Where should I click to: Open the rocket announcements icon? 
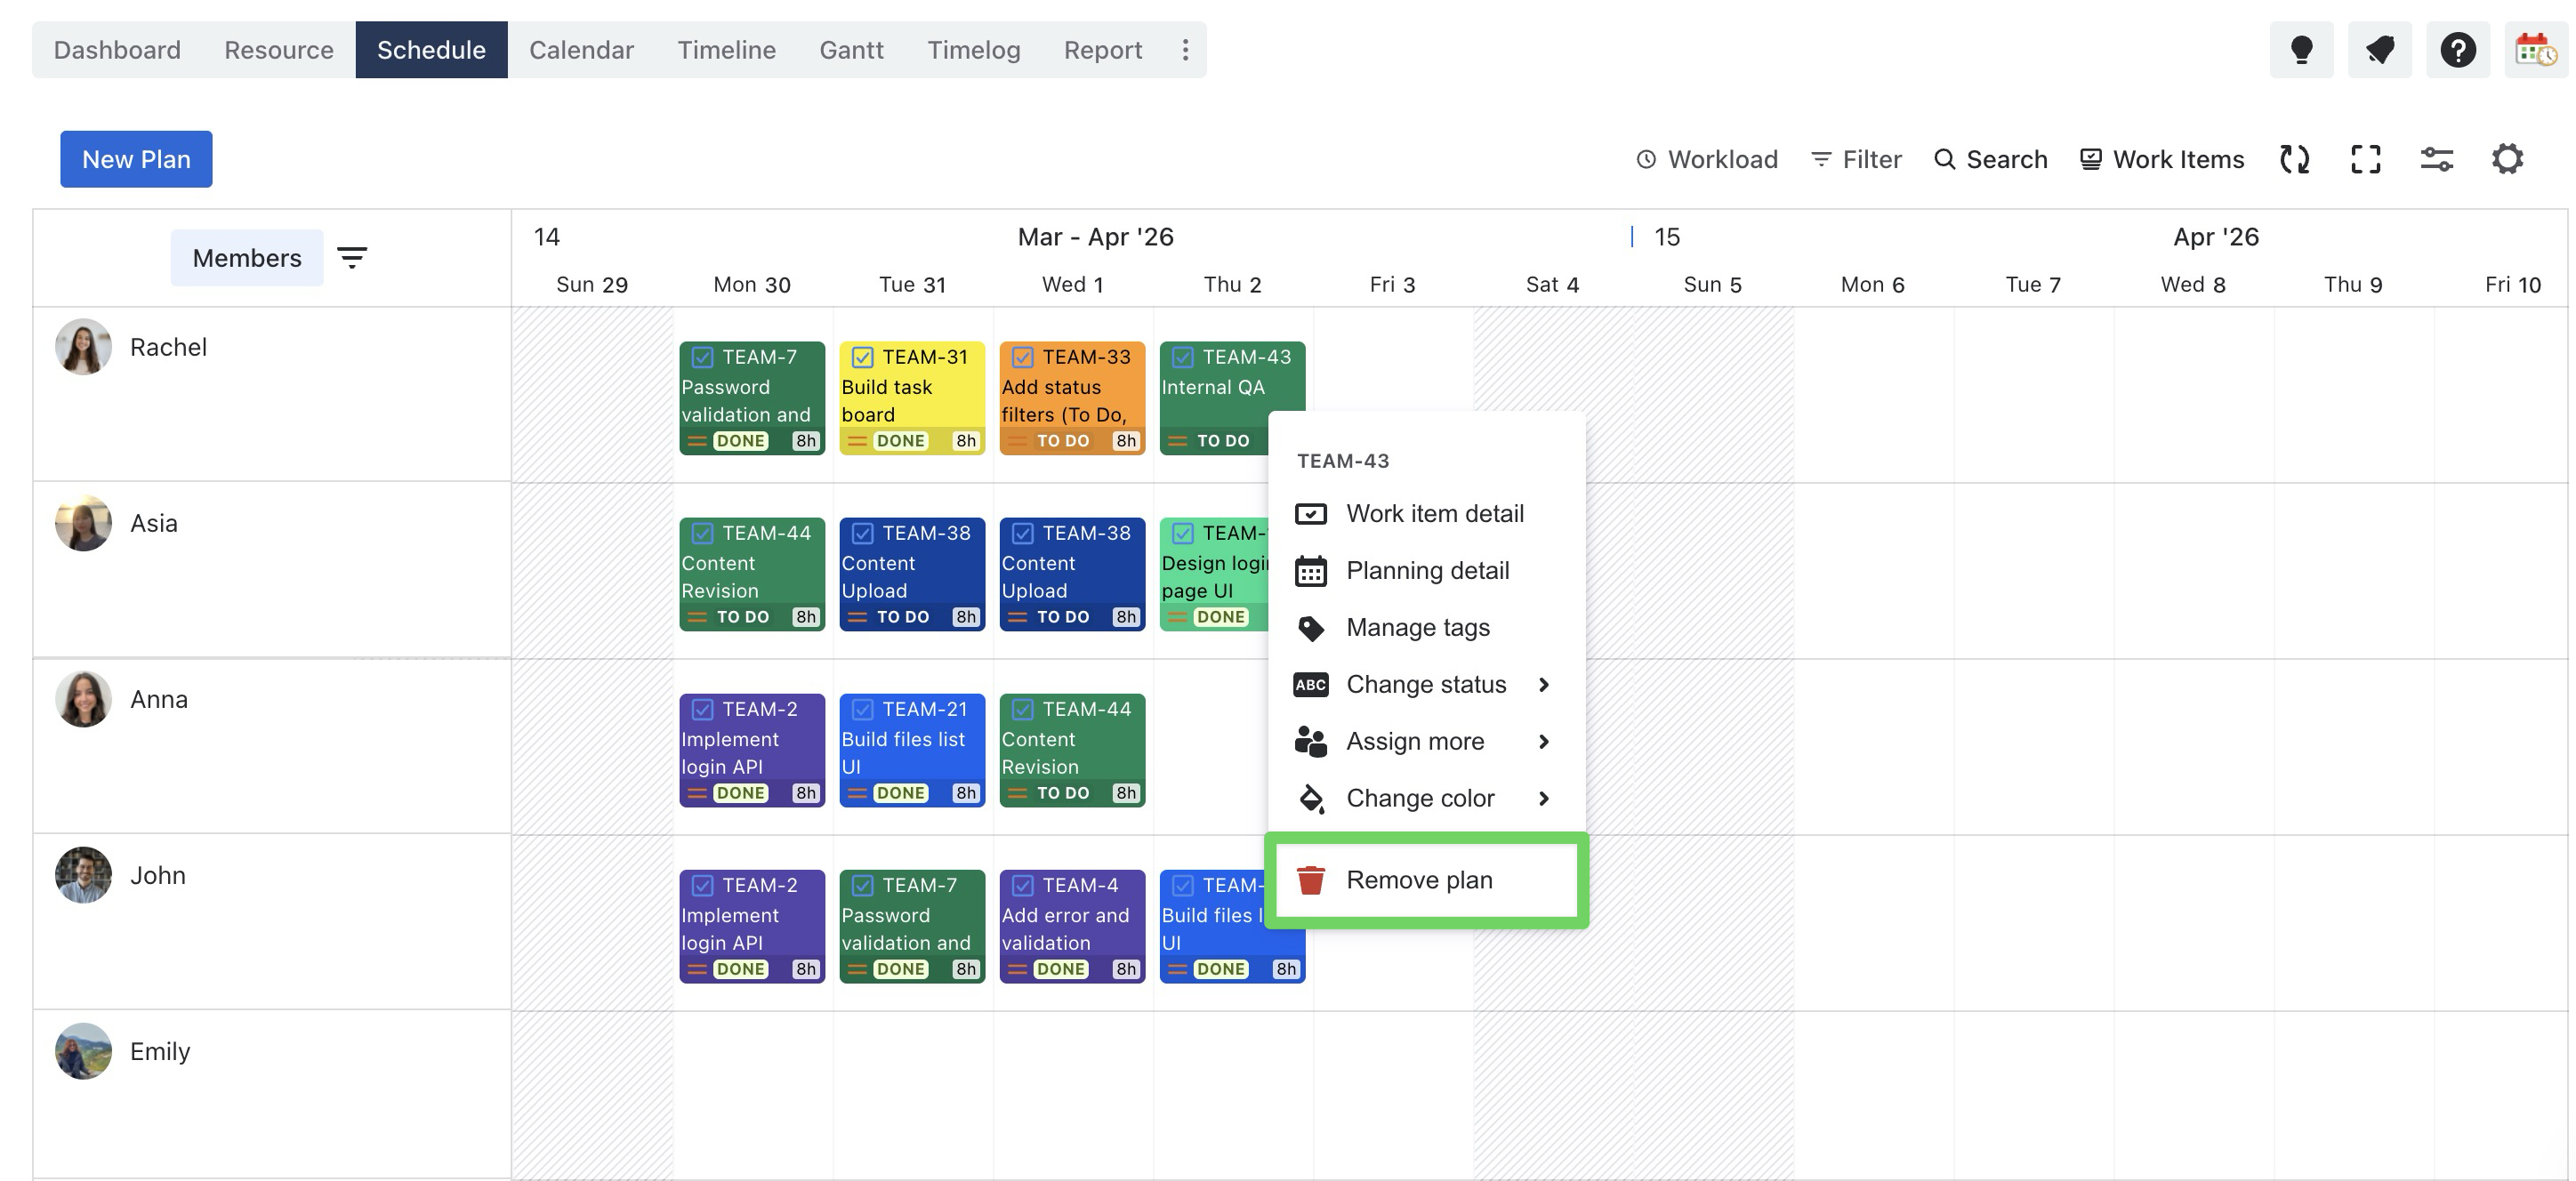coord(2379,49)
